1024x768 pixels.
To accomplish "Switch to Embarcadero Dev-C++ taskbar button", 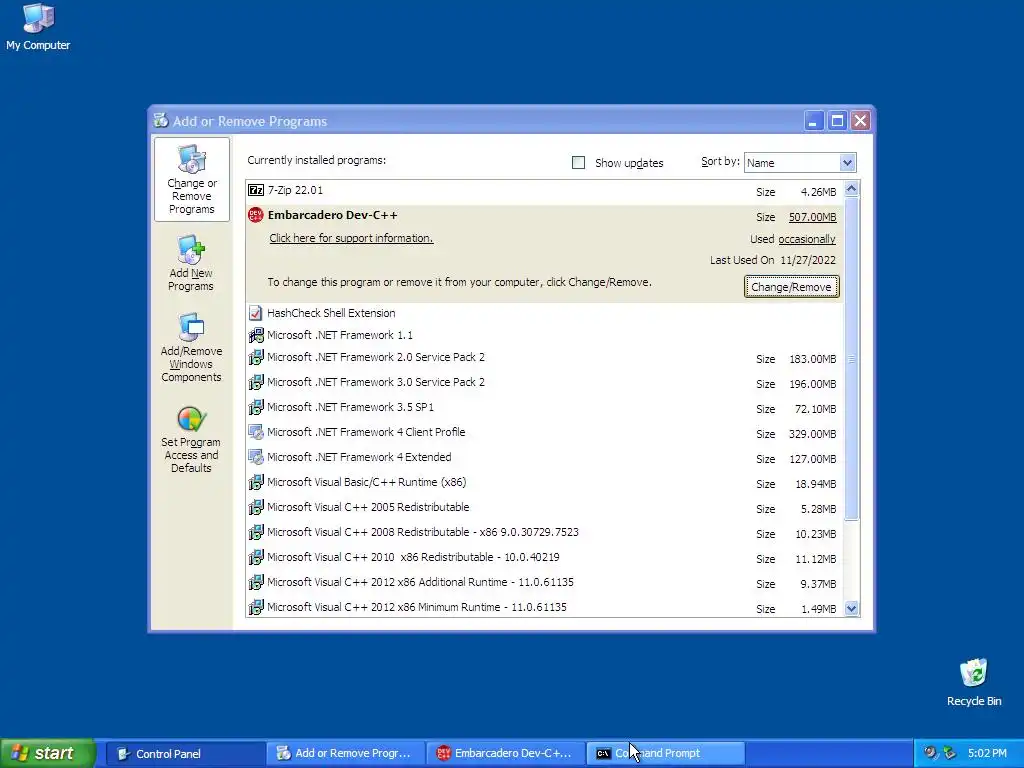I will coord(505,754).
